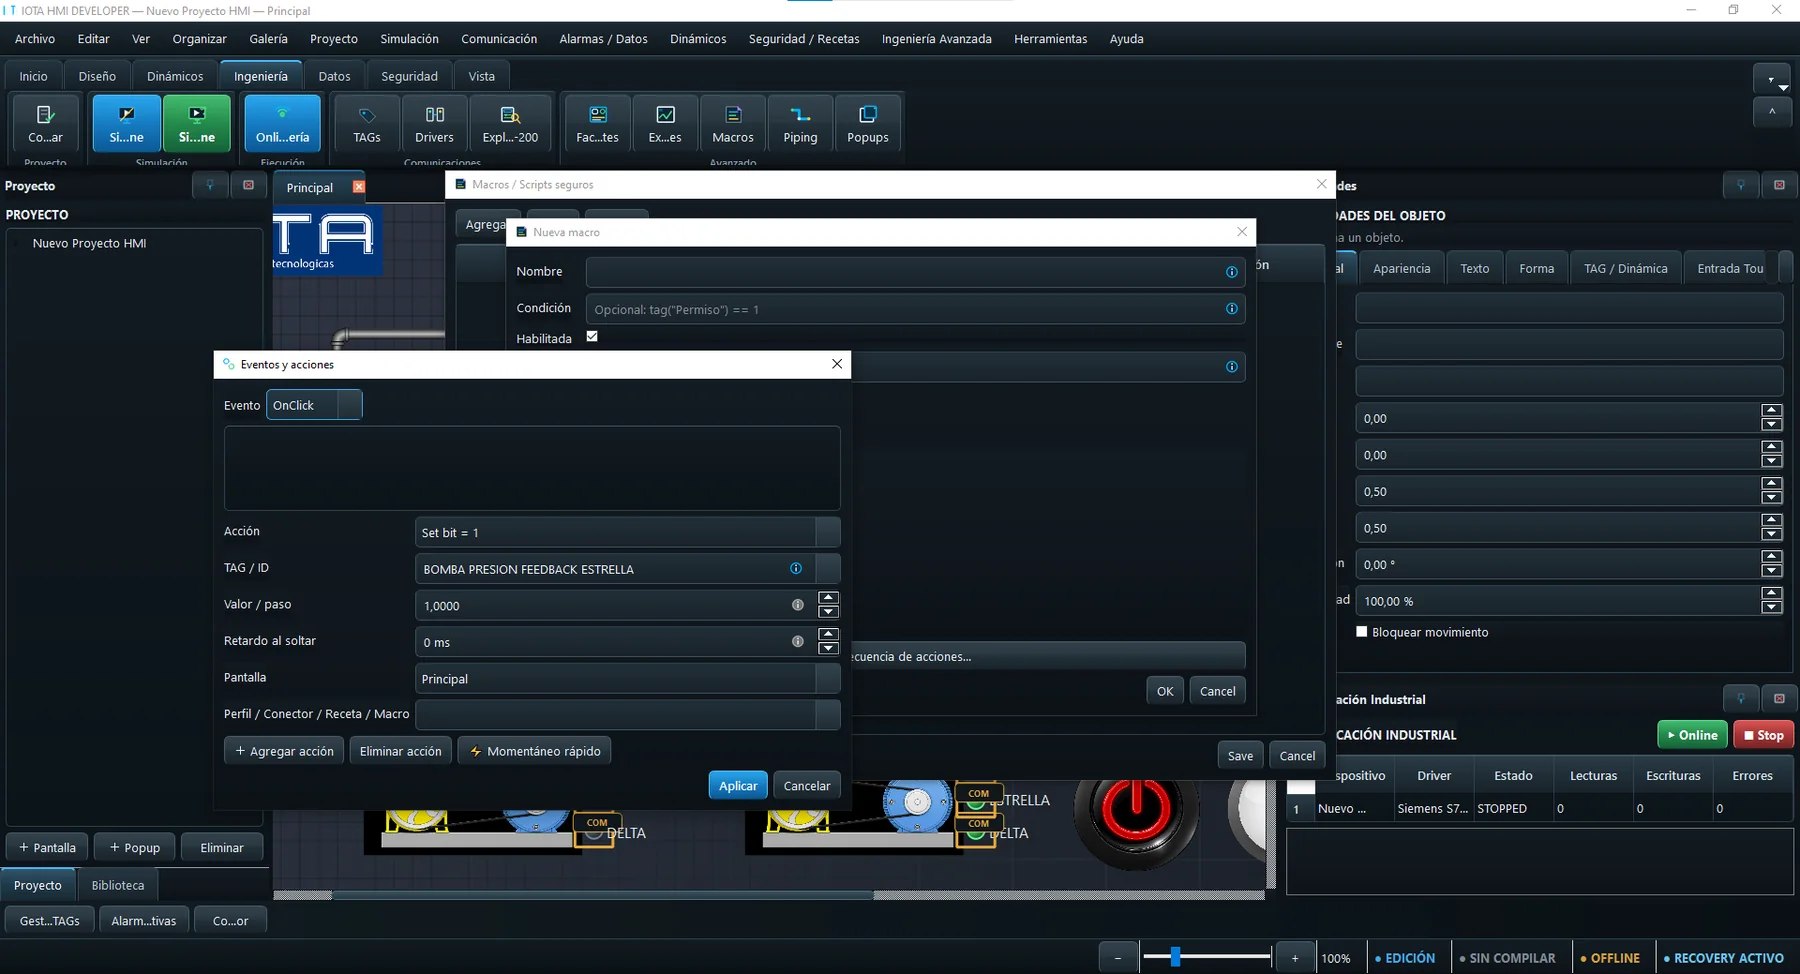1800x974 pixels.
Task: Click OK in the Nueva macro dialog
Action: pyautogui.click(x=1165, y=691)
